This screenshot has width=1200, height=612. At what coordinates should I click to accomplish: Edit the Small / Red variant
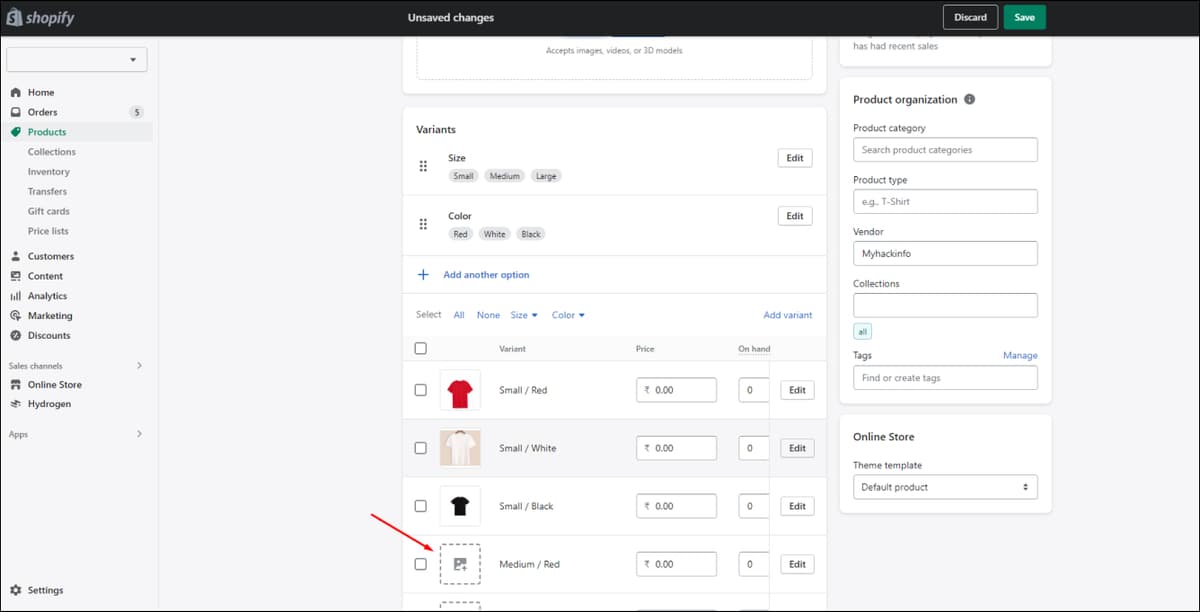(797, 390)
